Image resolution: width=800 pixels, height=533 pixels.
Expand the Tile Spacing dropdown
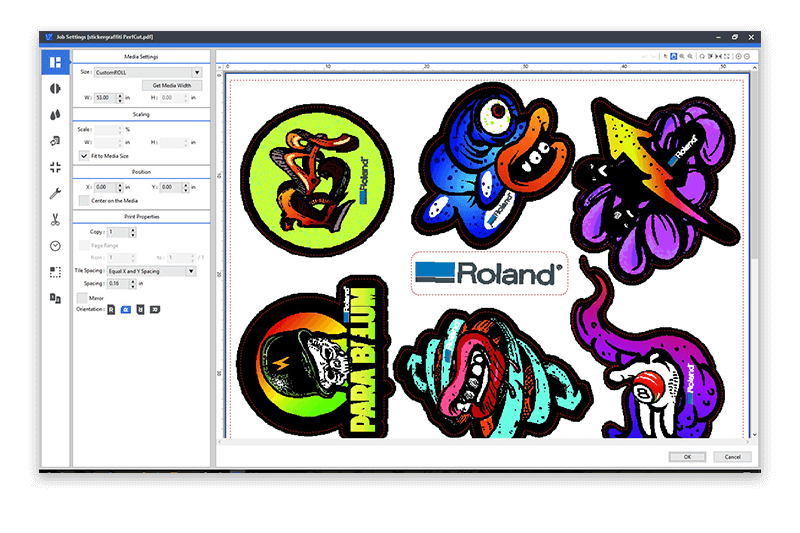(x=191, y=270)
